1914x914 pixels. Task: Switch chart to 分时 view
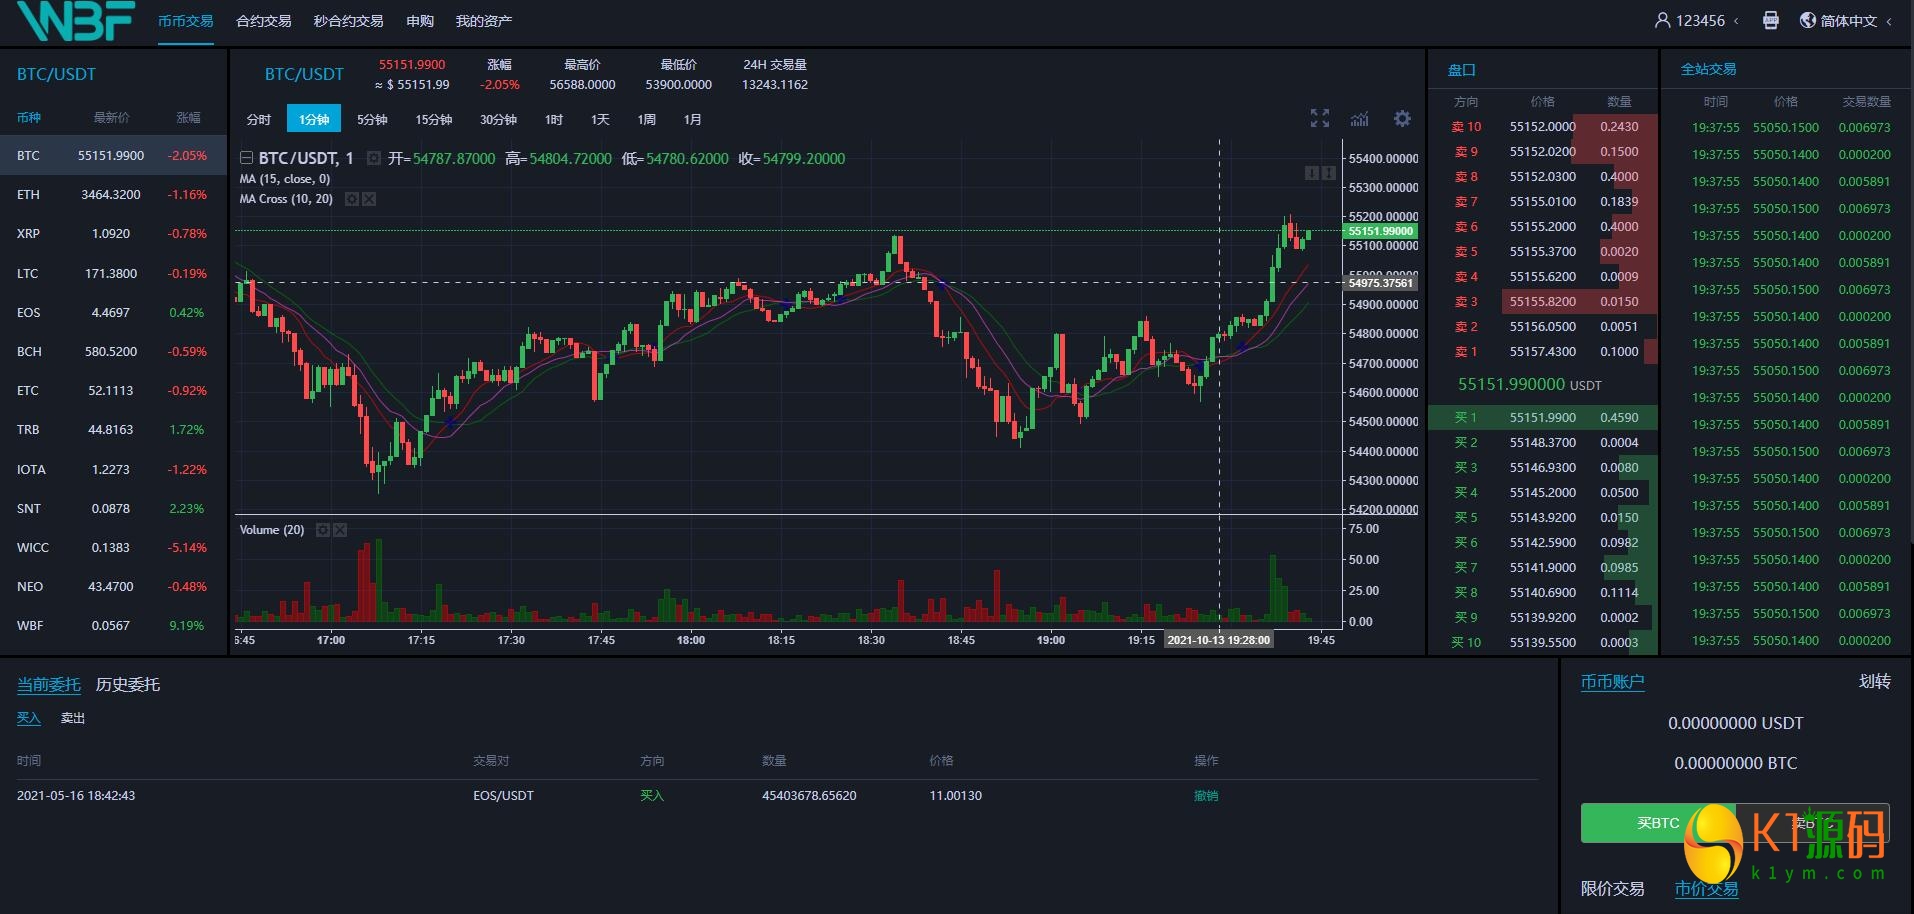pyautogui.click(x=259, y=119)
